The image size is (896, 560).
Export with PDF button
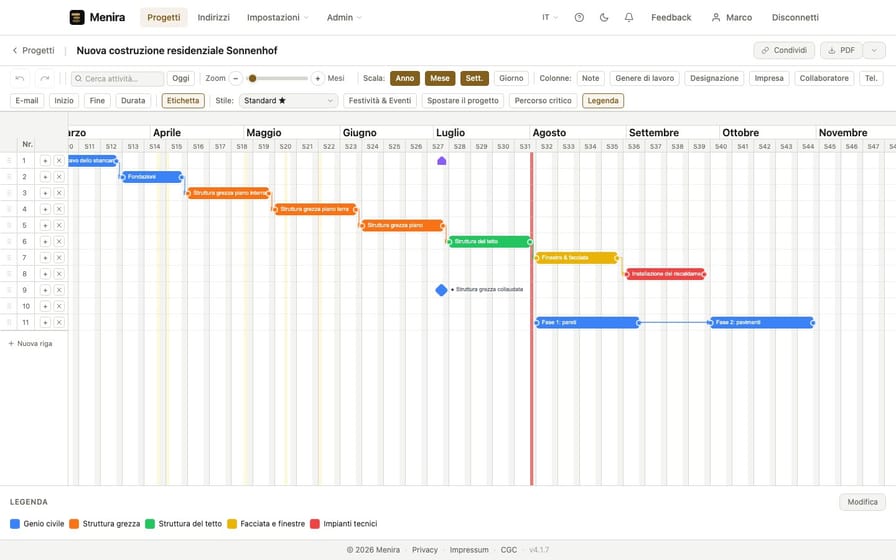point(842,50)
